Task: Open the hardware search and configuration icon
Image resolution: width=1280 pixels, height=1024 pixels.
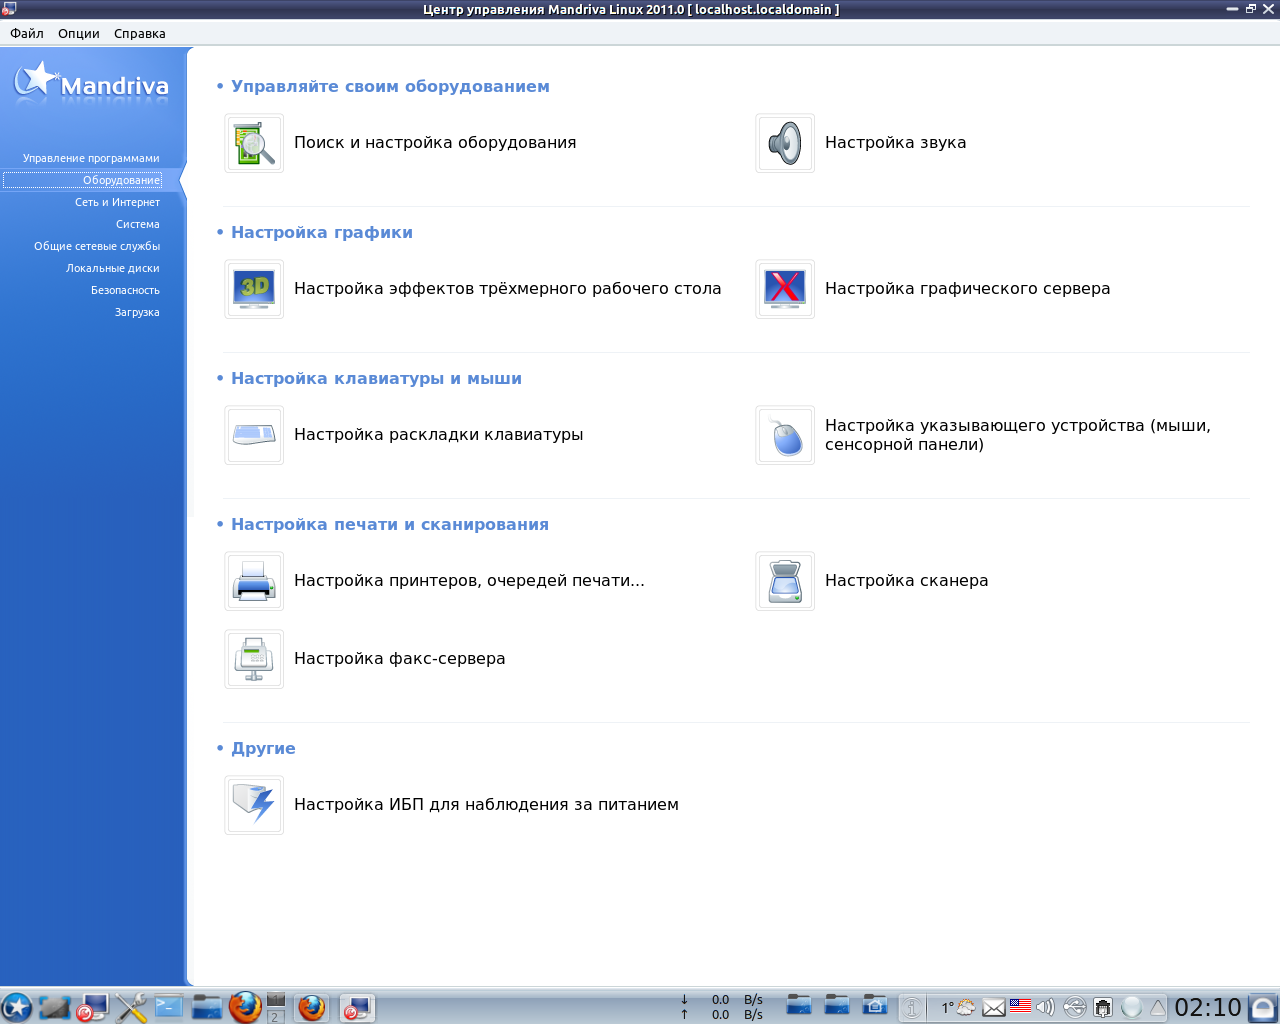Action: [x=254, y=143]
